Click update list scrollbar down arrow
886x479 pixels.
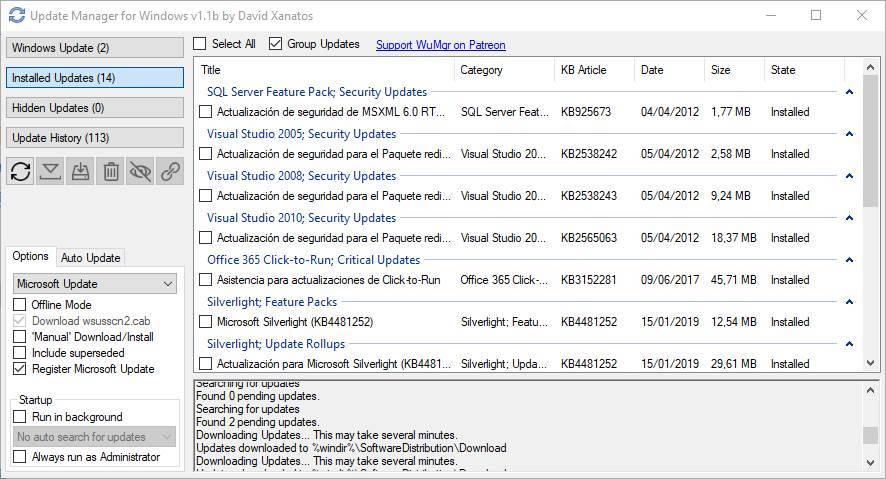(870, 363)
